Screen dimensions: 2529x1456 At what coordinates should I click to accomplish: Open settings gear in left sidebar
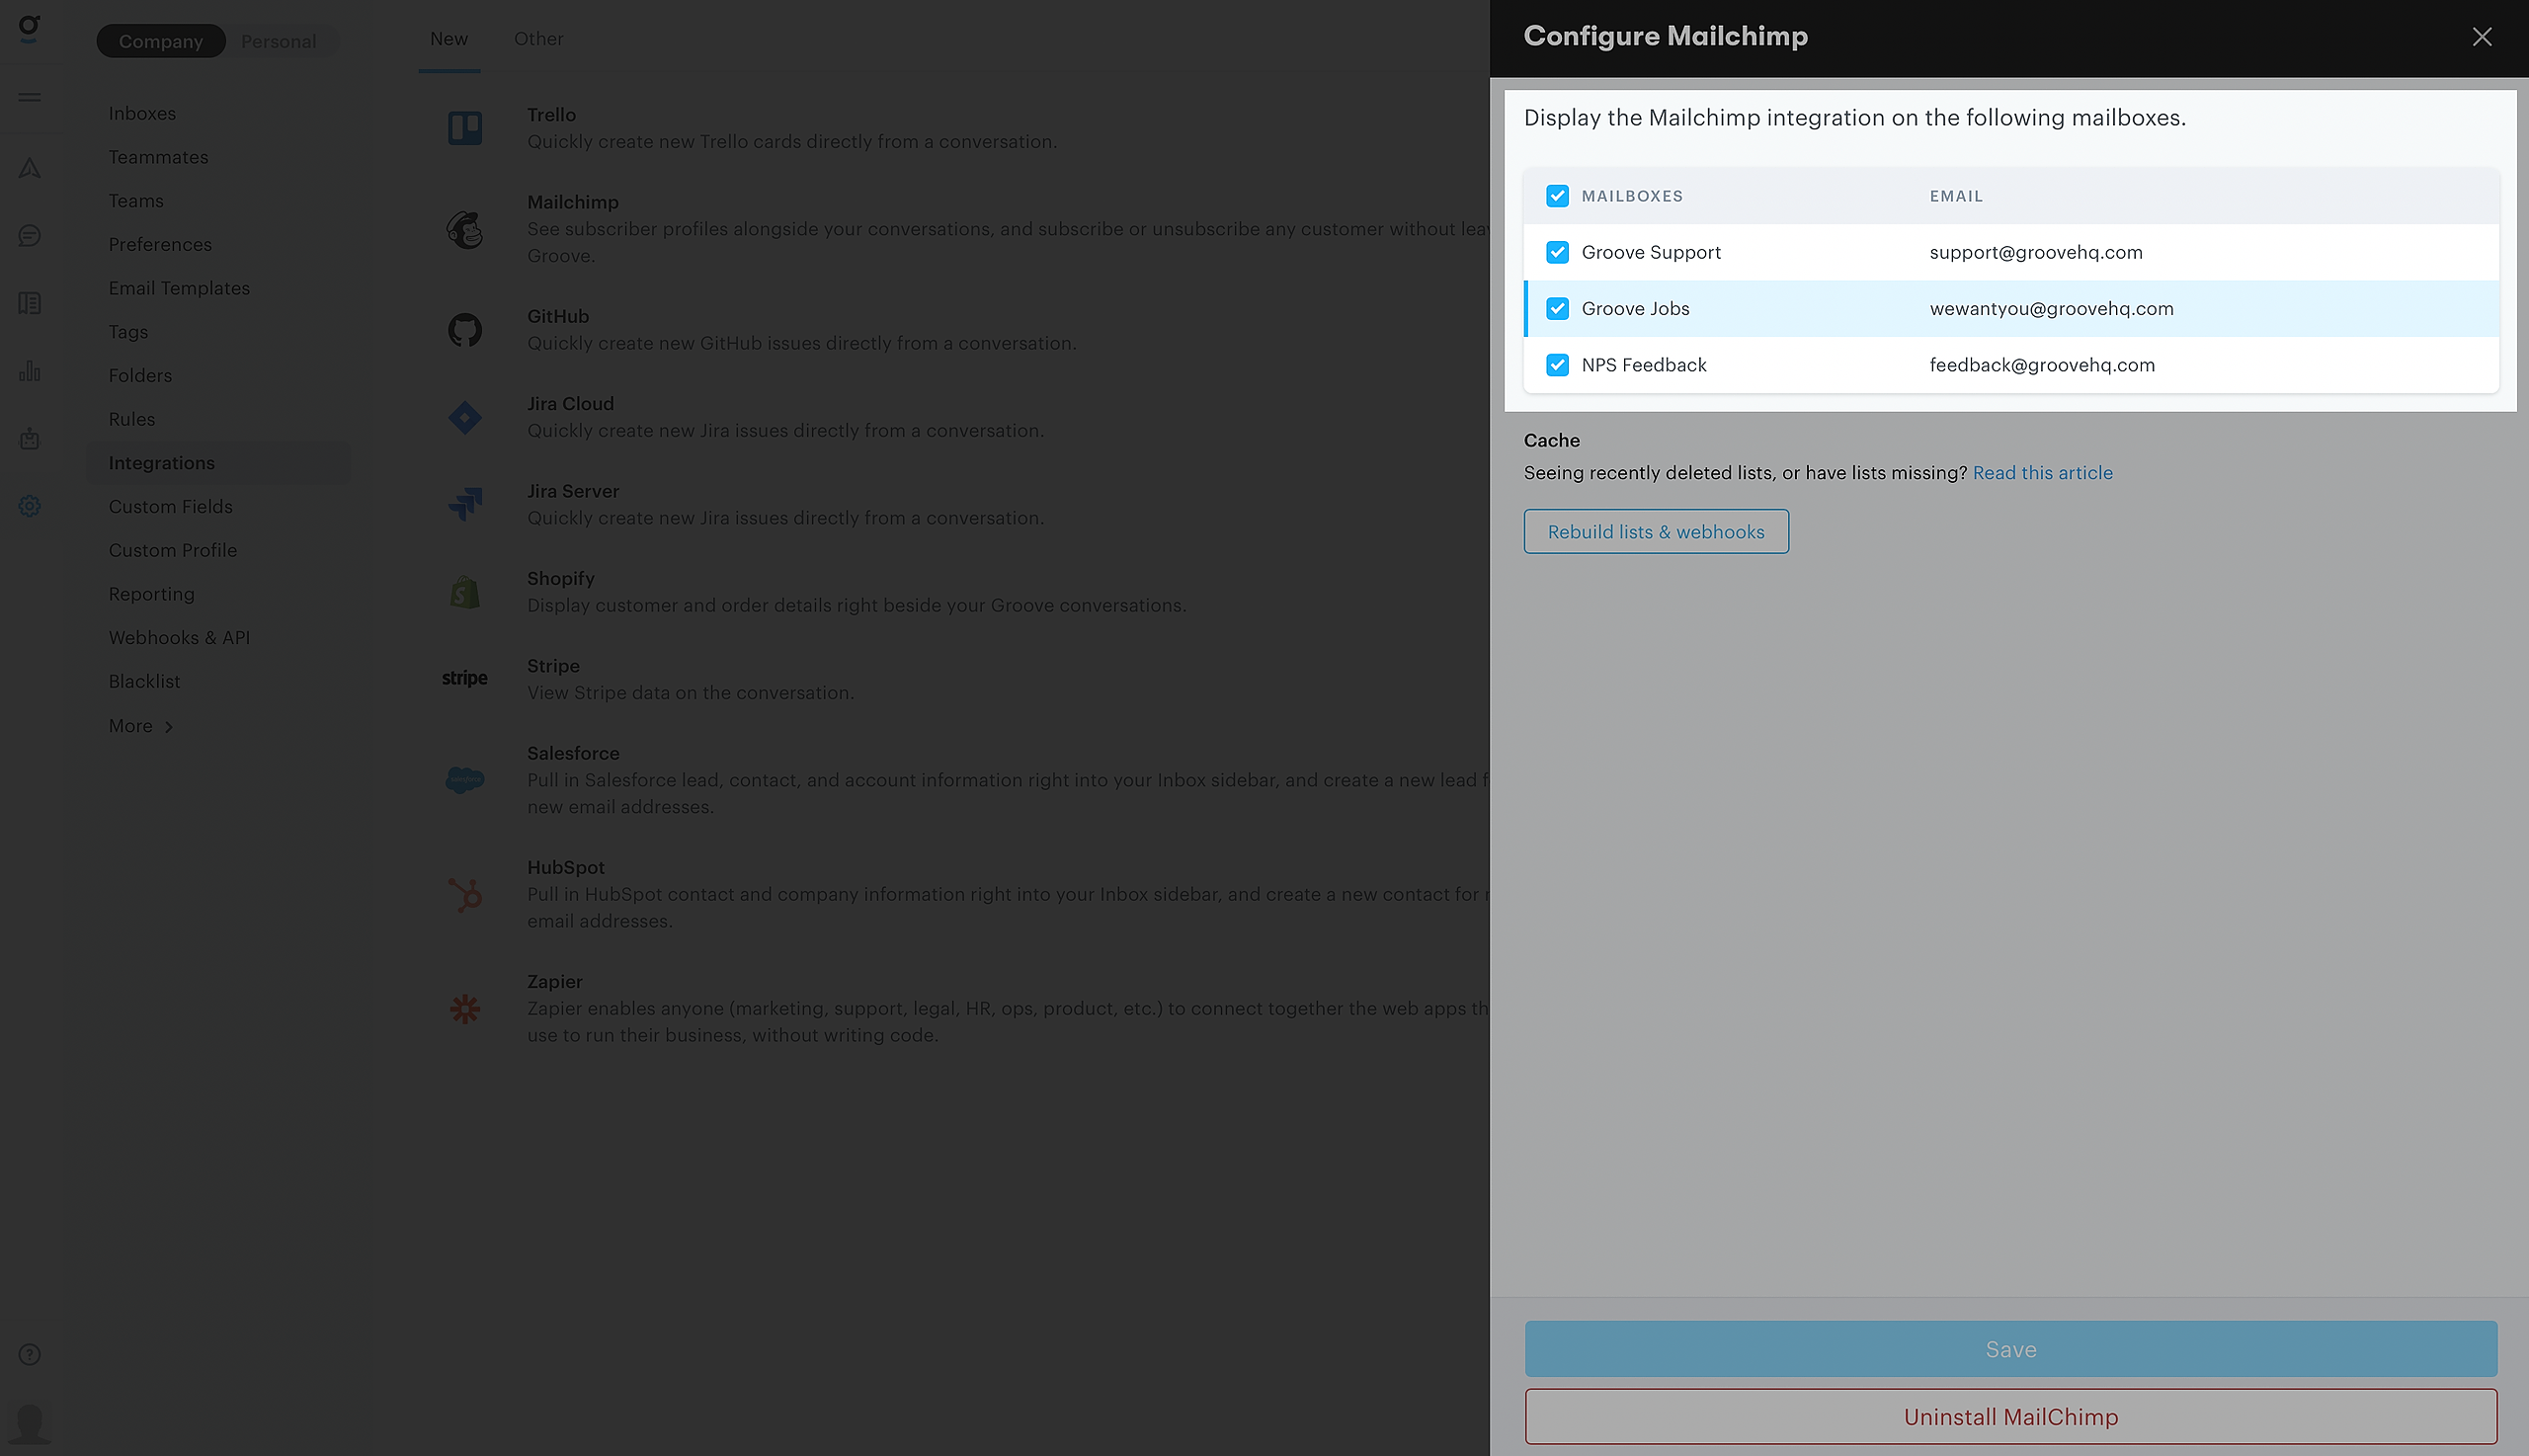coord(30,506)
